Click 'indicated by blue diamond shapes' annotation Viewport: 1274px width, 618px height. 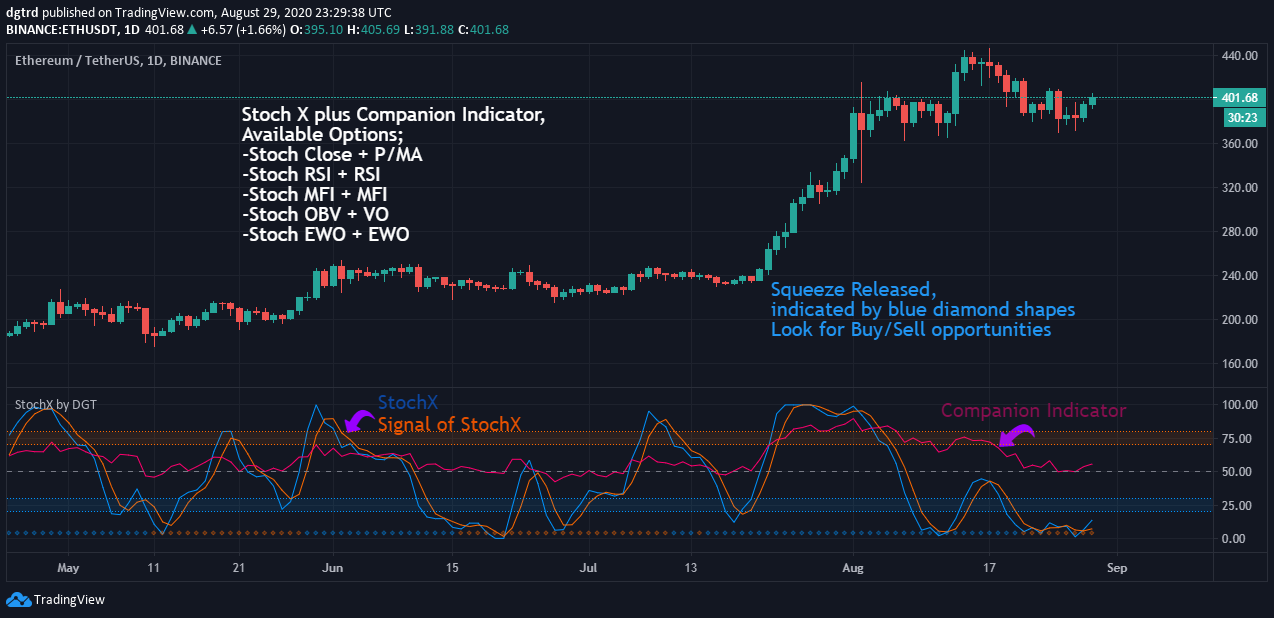(x=923, y=310)
